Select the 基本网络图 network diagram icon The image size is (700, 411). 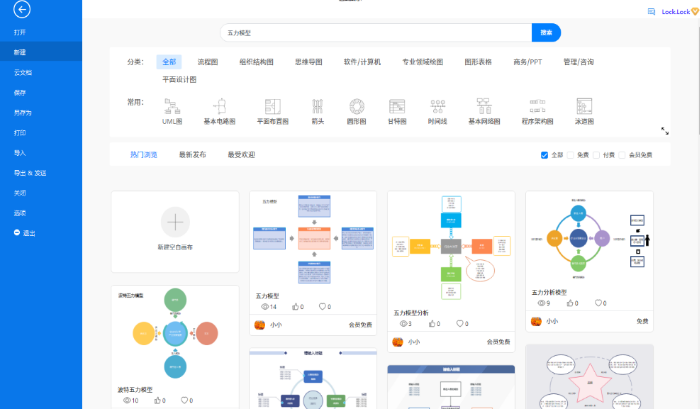484,107
